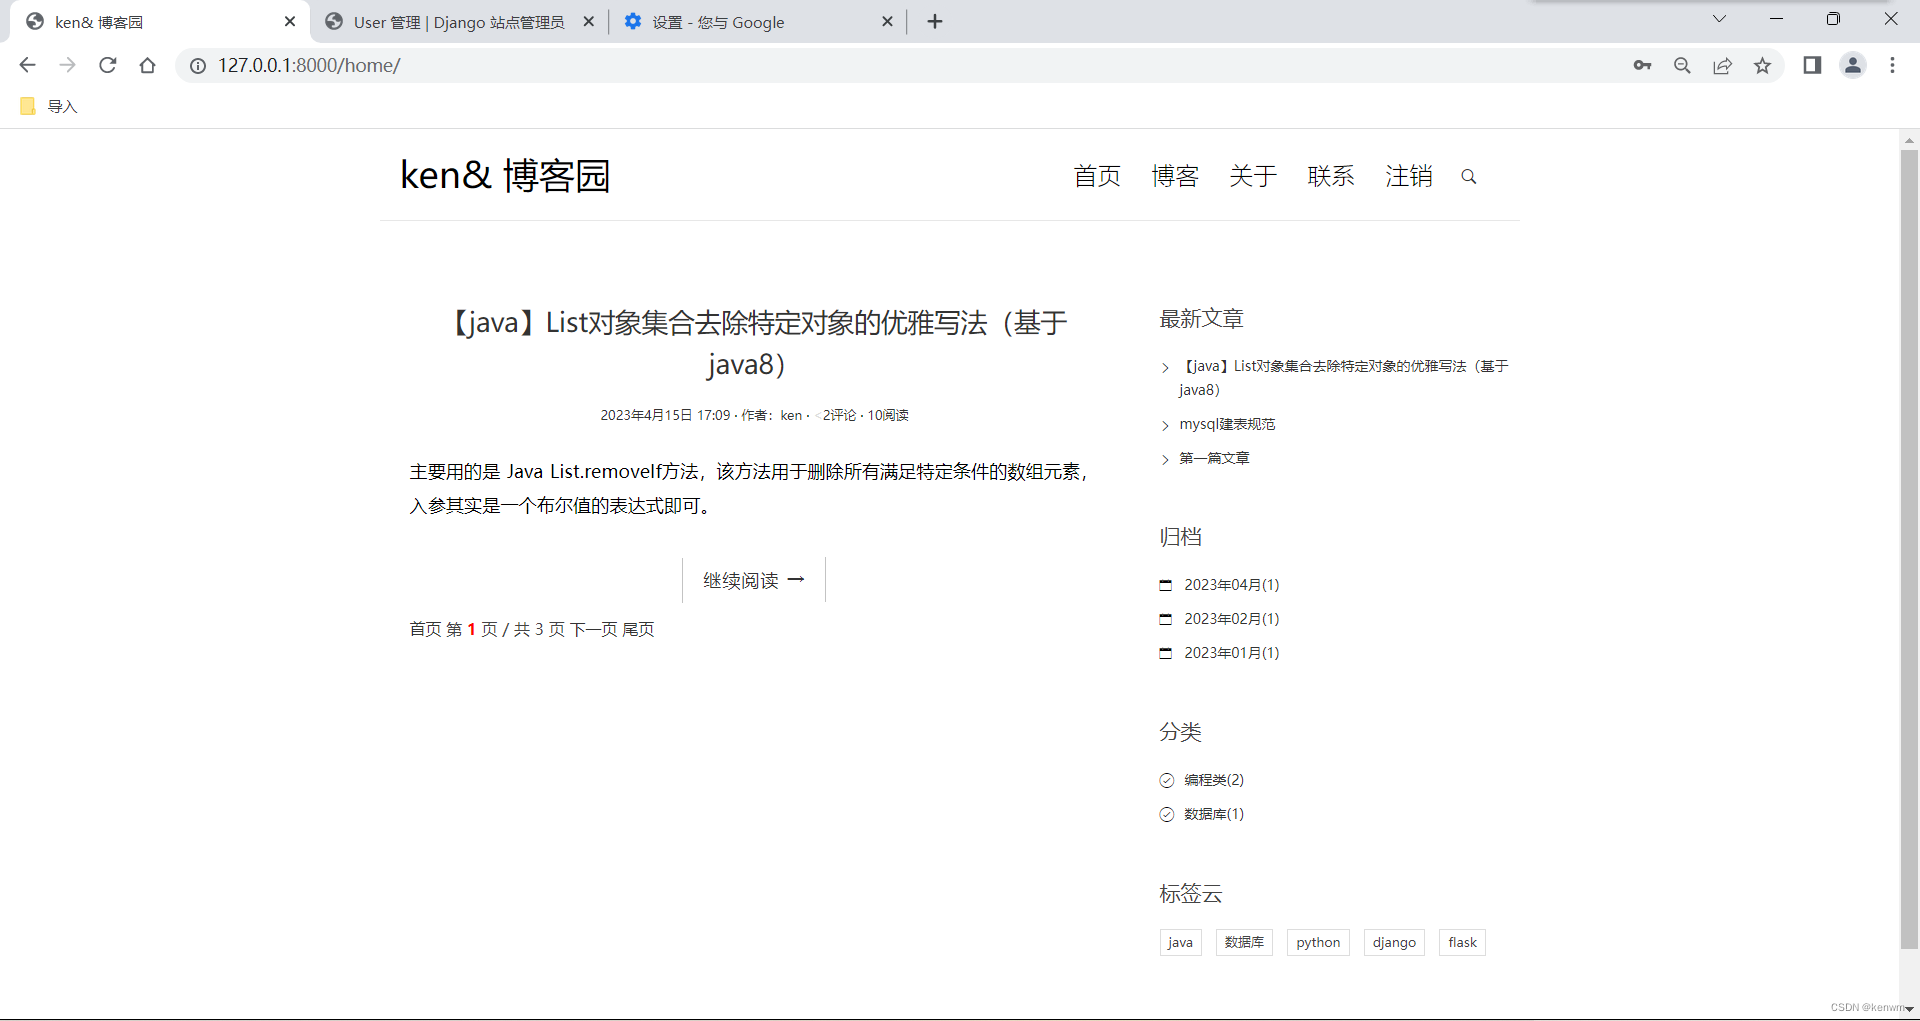Open the 关于 navigation item
The width and height of the screenshot is (1920, 1021).
point(1253,176)
